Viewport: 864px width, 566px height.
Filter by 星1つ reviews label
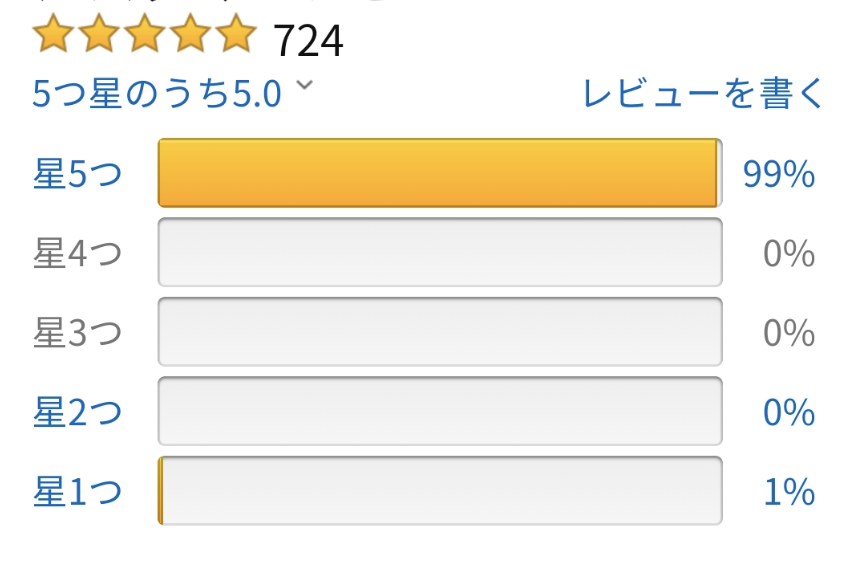77,491
